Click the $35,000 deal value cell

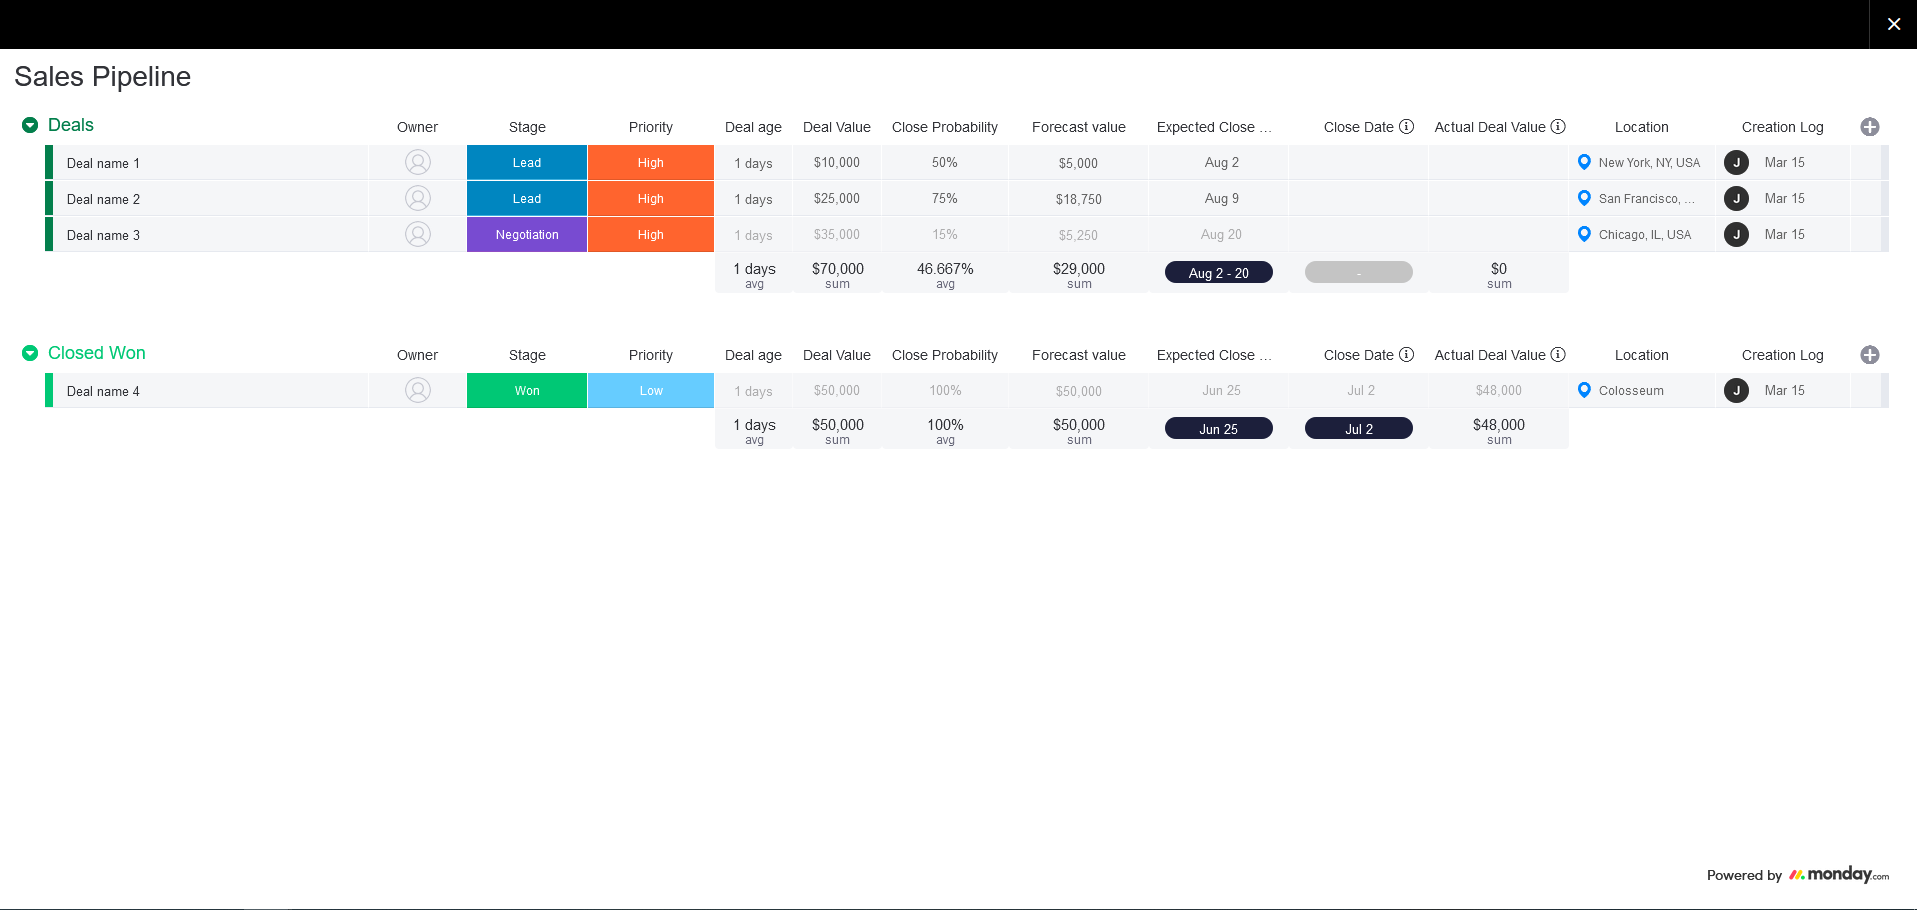(x=837, y=235)
